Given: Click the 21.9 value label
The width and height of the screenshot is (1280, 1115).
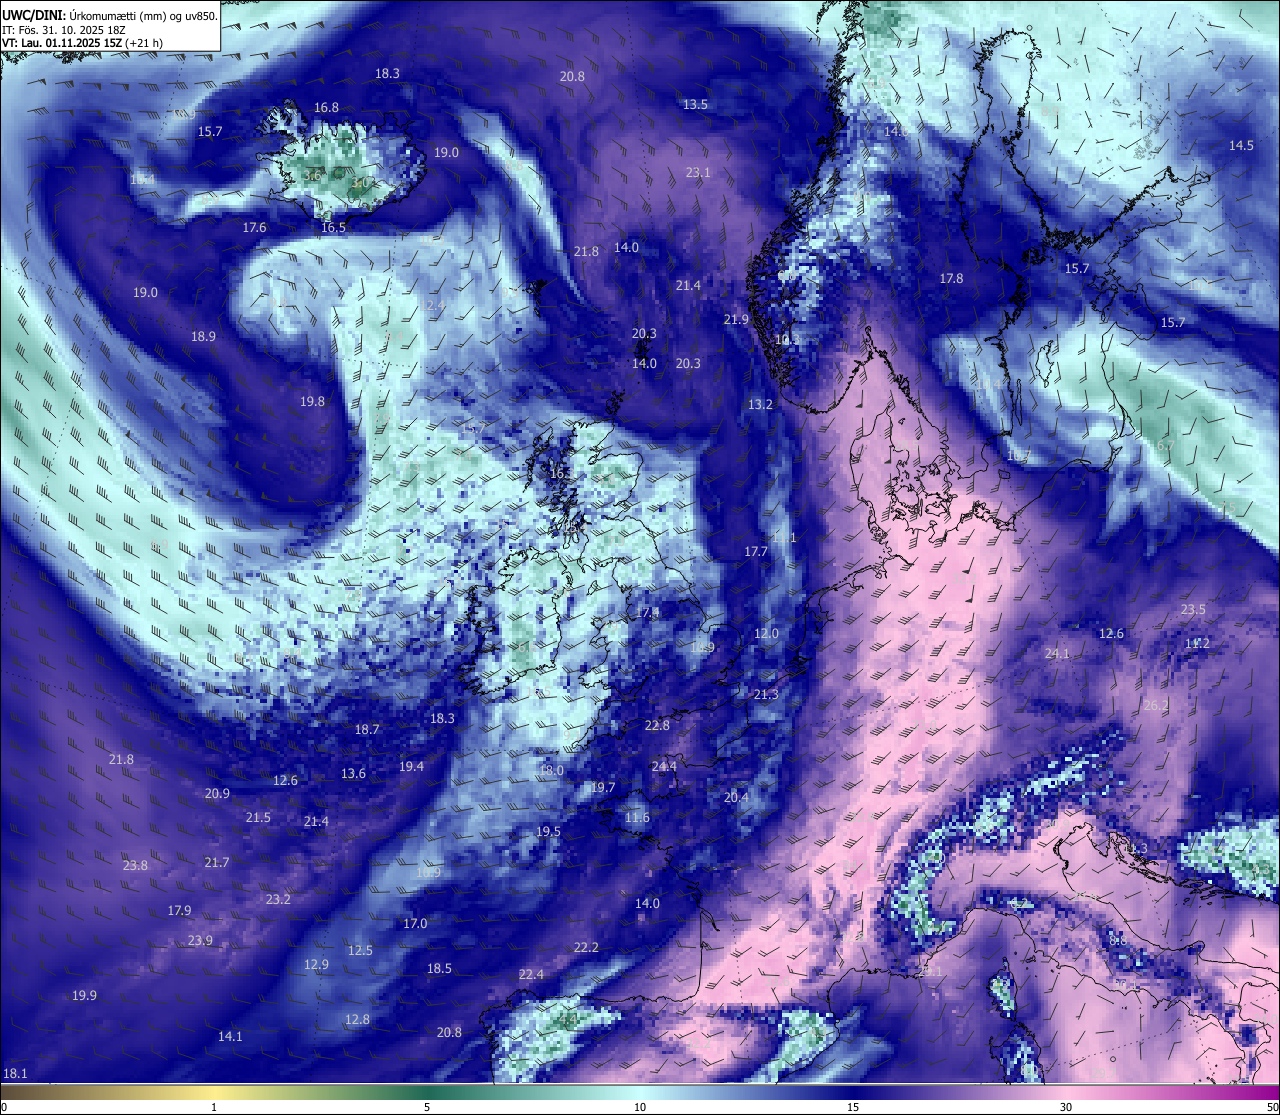Looking at the screenshot, I should click(736, 319).
